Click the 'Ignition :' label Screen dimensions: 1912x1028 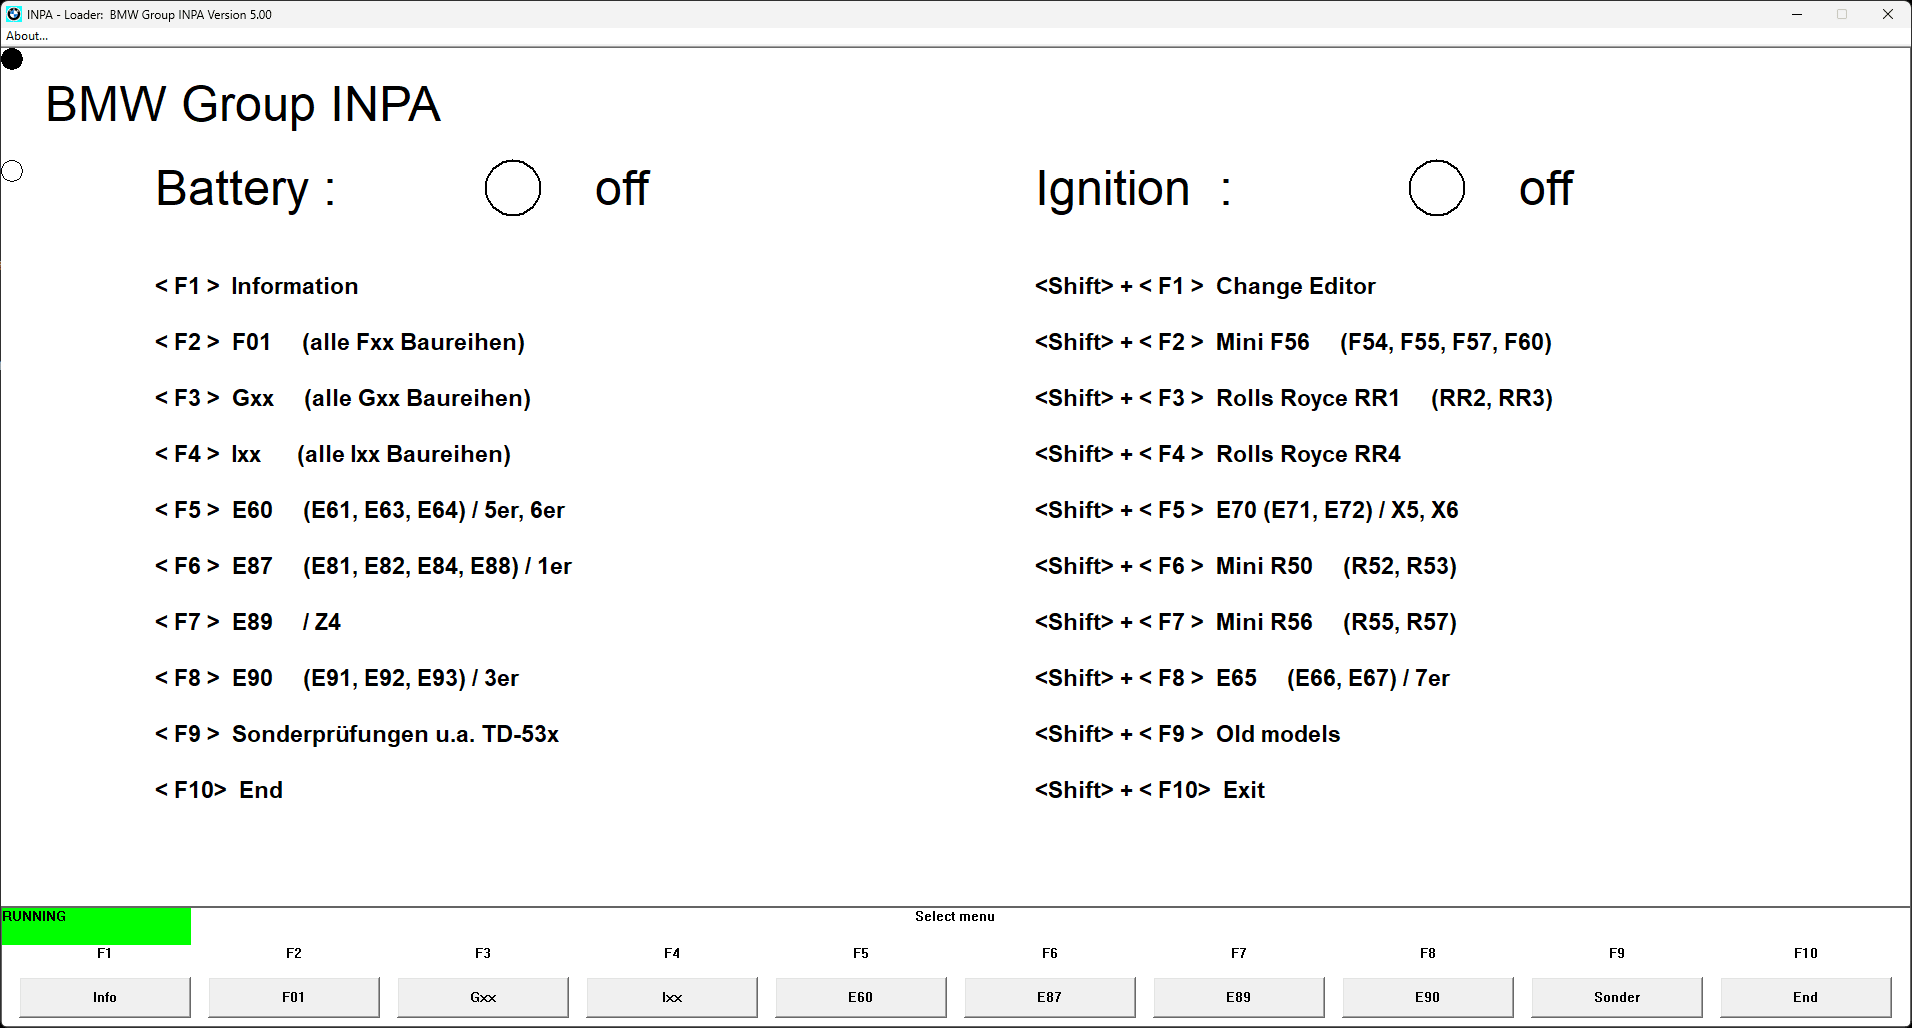point(1133,189)
